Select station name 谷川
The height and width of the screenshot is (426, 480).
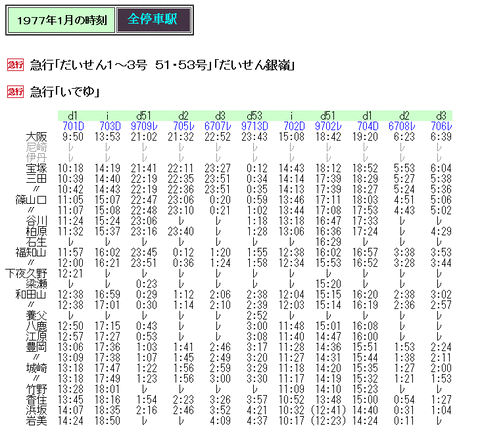coord(36,221)
